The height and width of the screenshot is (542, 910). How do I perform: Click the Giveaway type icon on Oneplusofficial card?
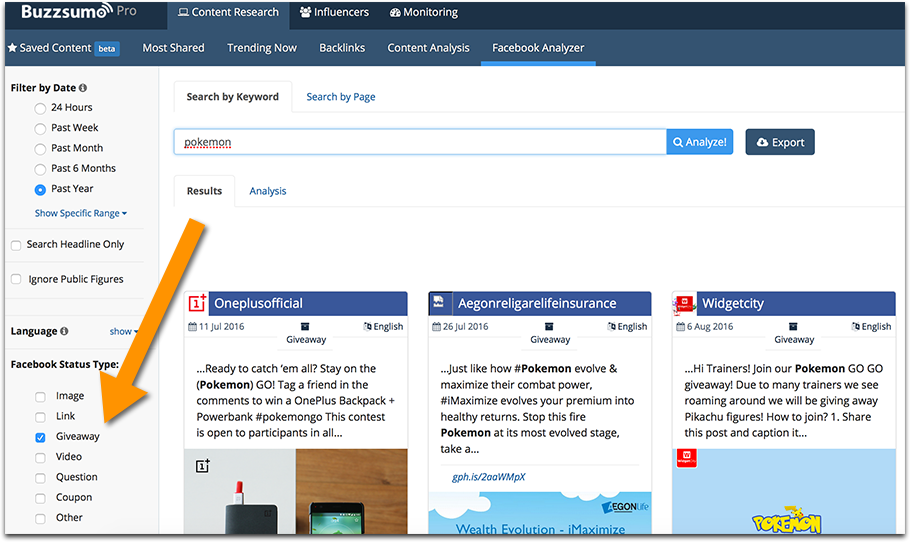click(x=305, y=327)
